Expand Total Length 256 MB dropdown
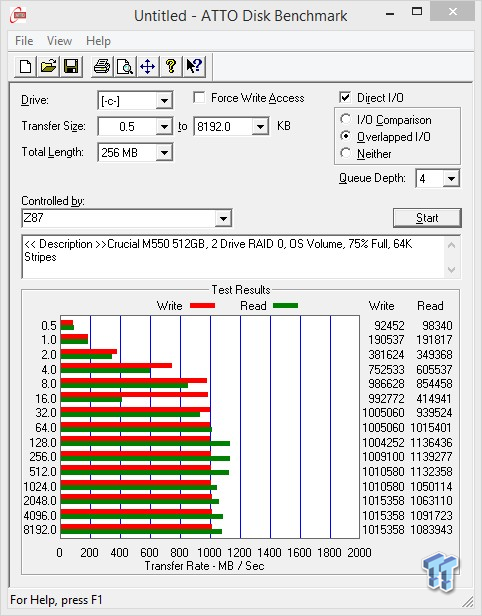 (164, 152)
